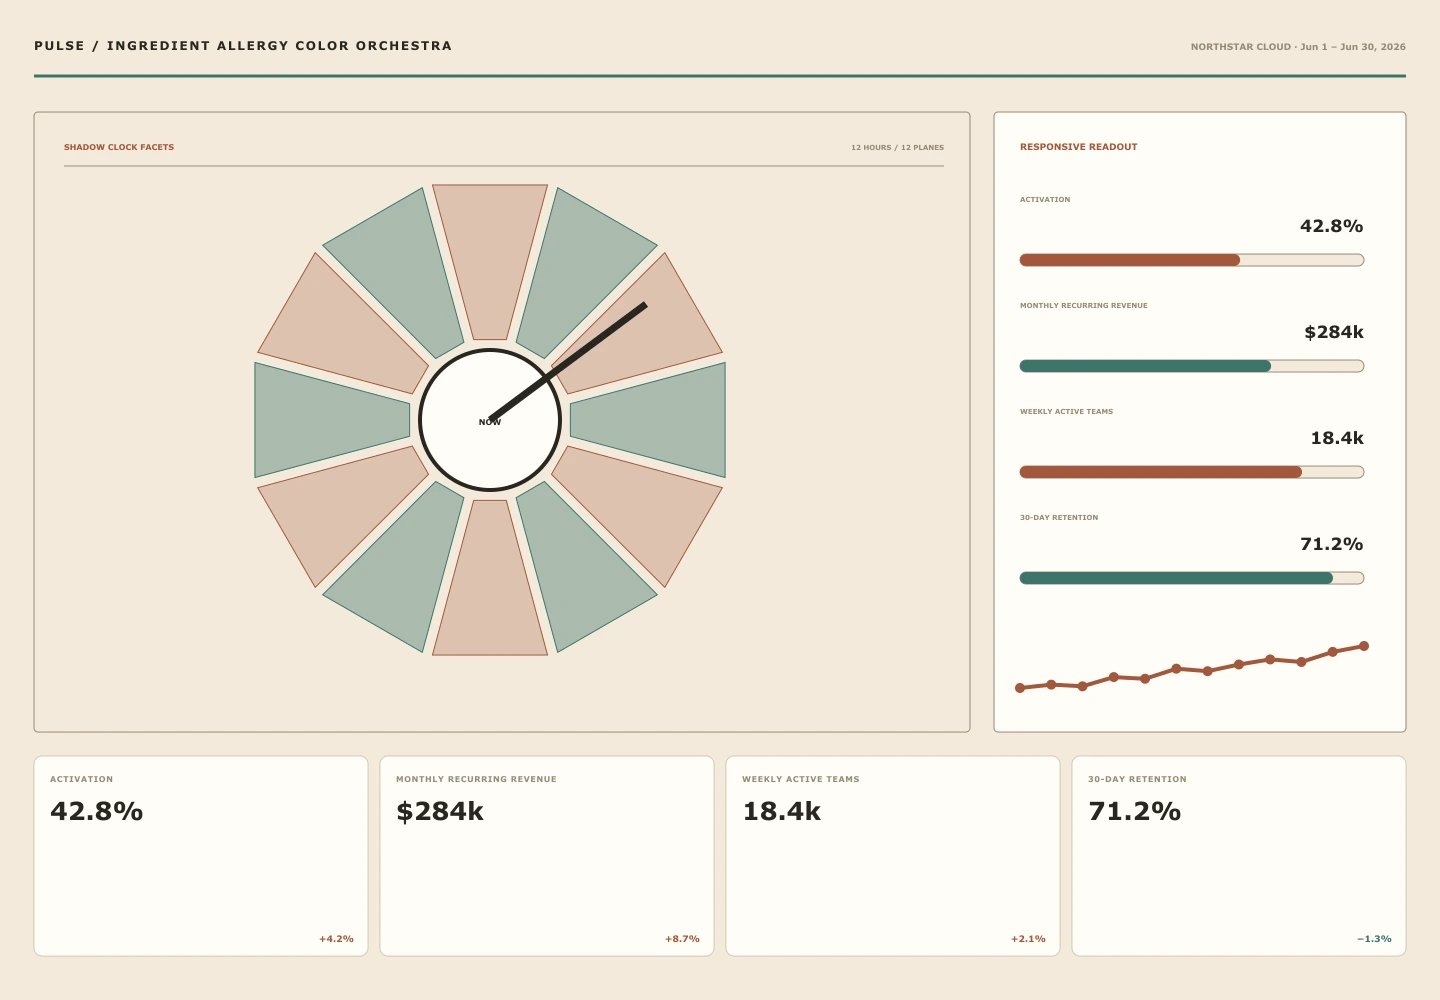
Task: Click the dark clock hand
Action: (568, 362)
